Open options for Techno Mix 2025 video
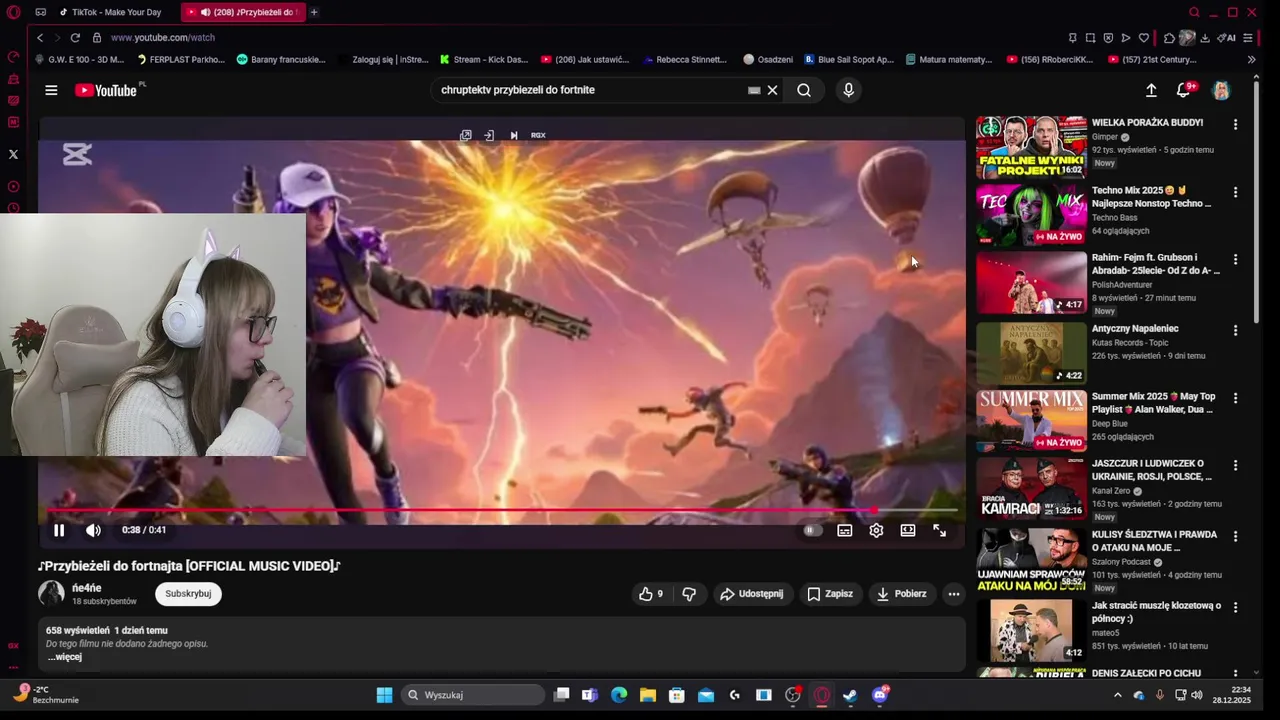Screen dimensions: 1280x720 coord(1235,192)
